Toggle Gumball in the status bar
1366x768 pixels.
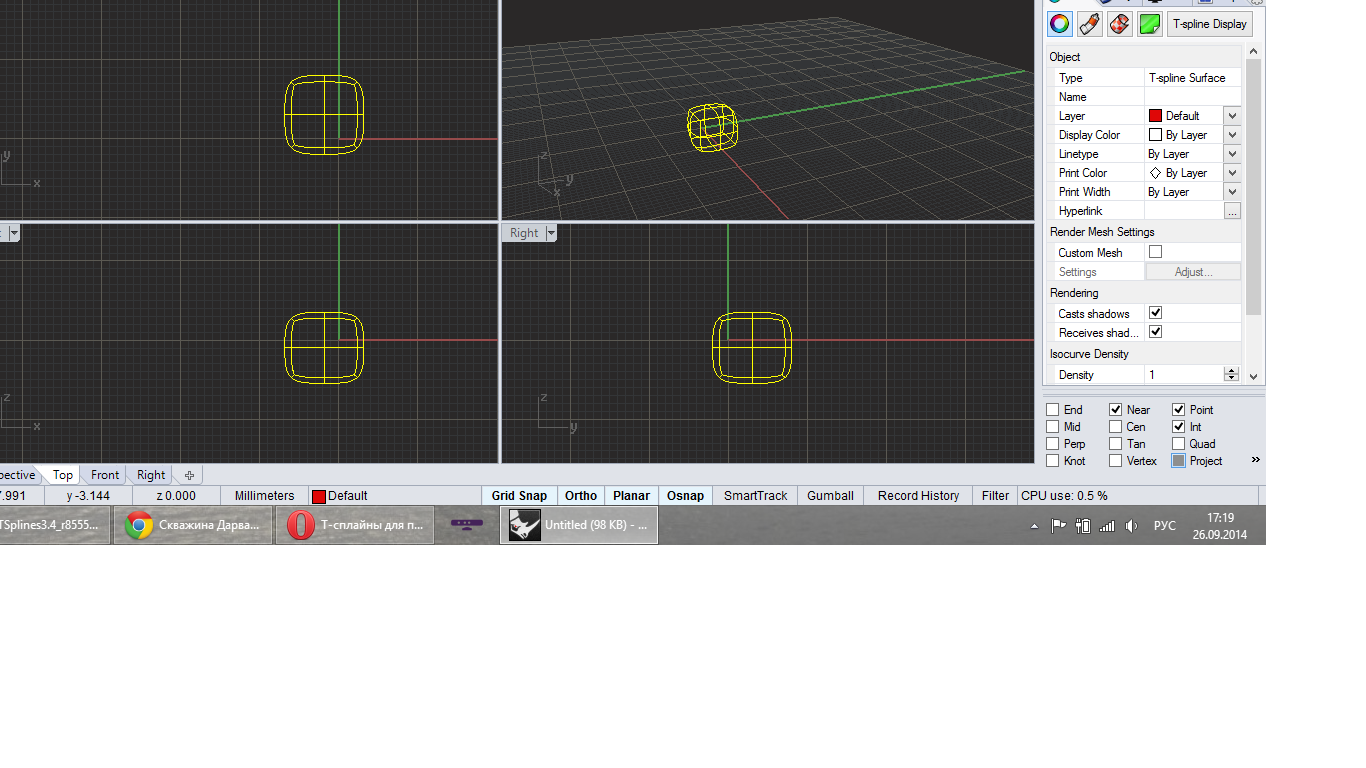click(x=831, y=496)
